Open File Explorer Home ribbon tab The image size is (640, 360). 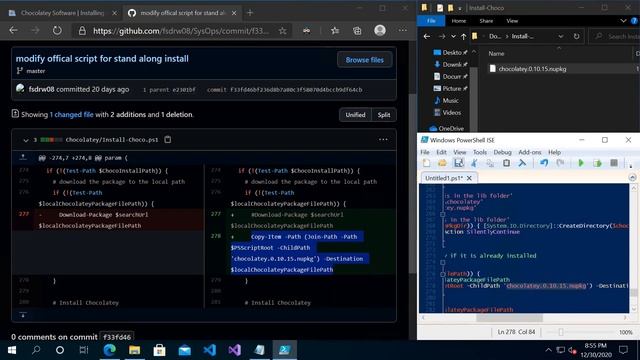pos(458,21)
